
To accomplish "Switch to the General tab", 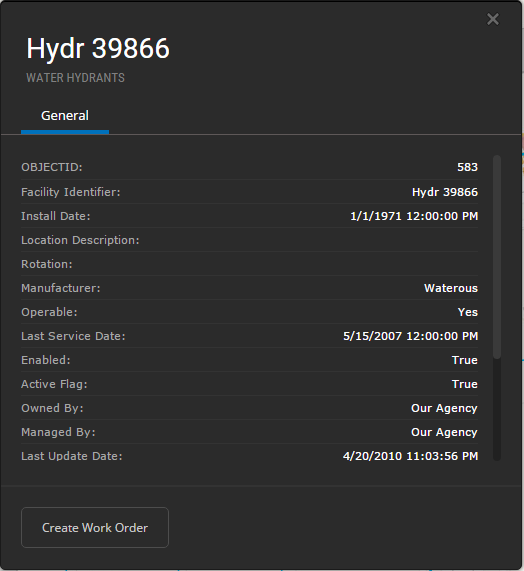I will pyautogui.click(x=65, y=116).
